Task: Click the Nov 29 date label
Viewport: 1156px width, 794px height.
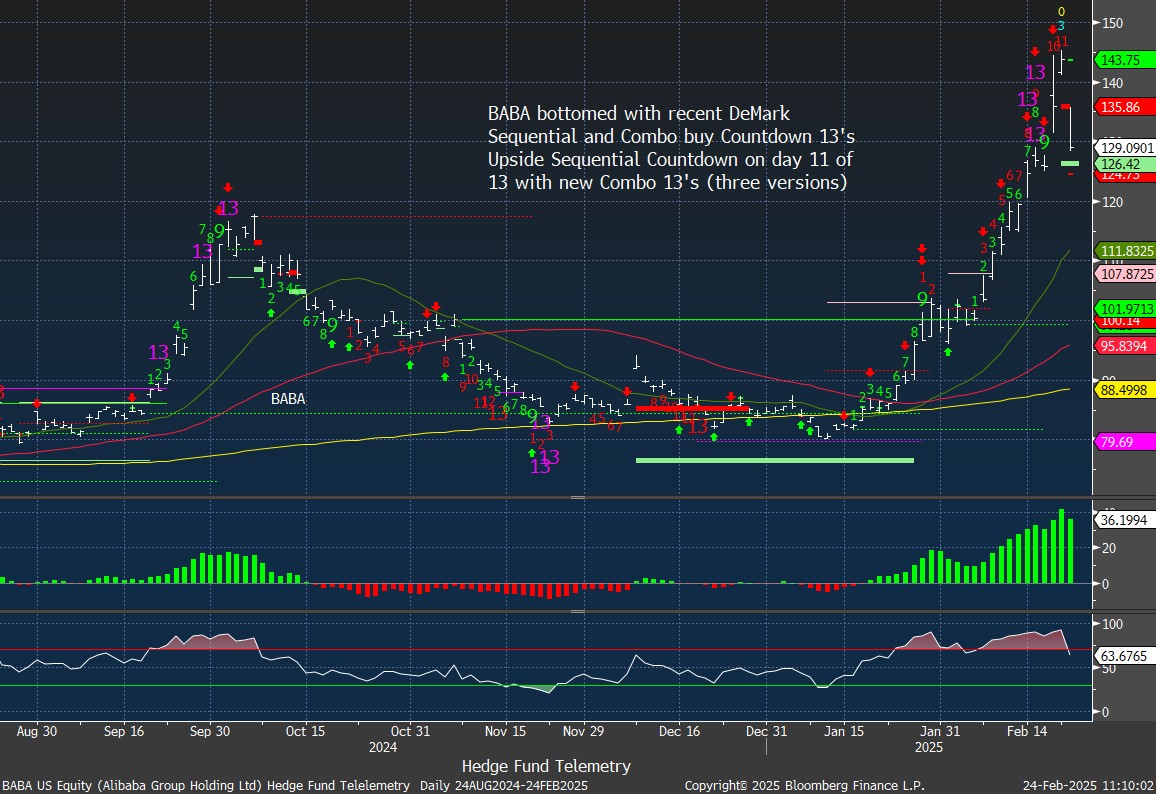Action: [x=583, y=731]
